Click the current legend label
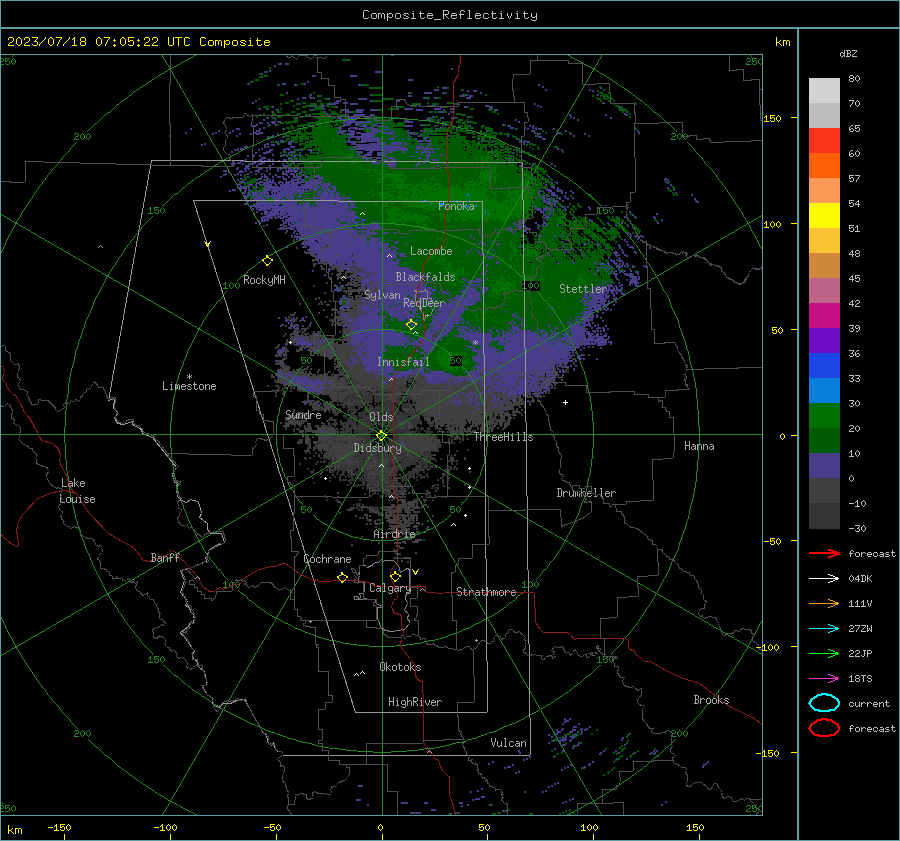The height and width of the screenshot is (841, 900). click(869, 703)
